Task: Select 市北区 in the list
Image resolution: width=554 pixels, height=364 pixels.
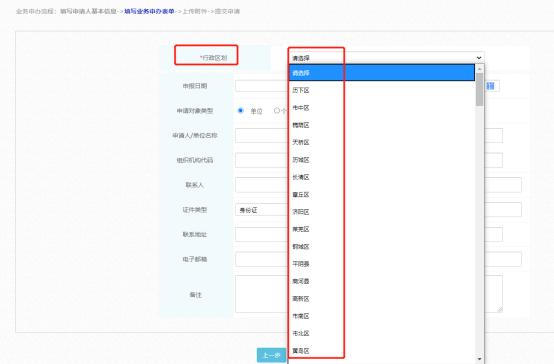Action: [382, 333]
